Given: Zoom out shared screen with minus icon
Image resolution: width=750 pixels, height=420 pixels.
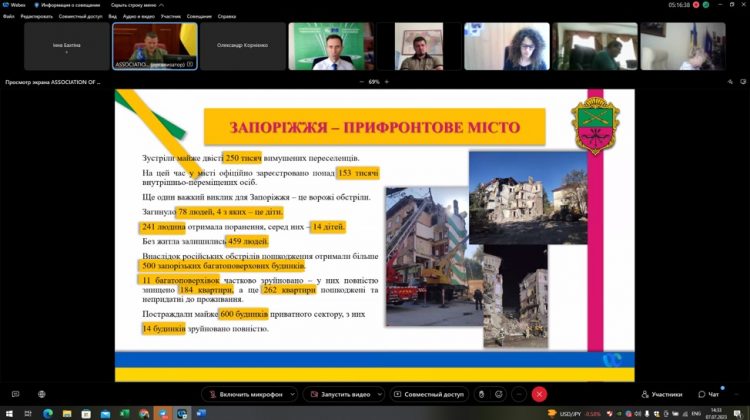Looking at the screenshot, I should 361,82.
